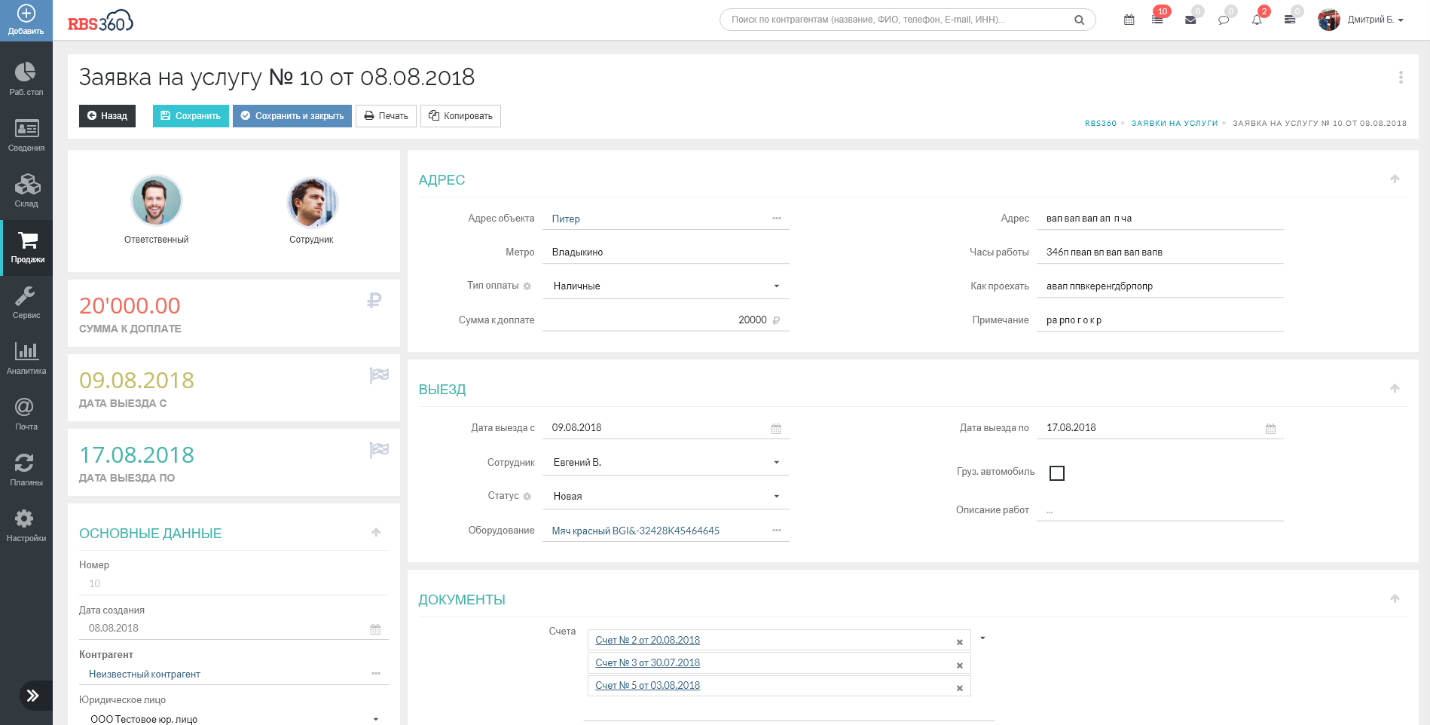Open the Тип оплаты dropdown showing Наличные
This screenshot has width=1430, height=725.
[x=665, y=285]
